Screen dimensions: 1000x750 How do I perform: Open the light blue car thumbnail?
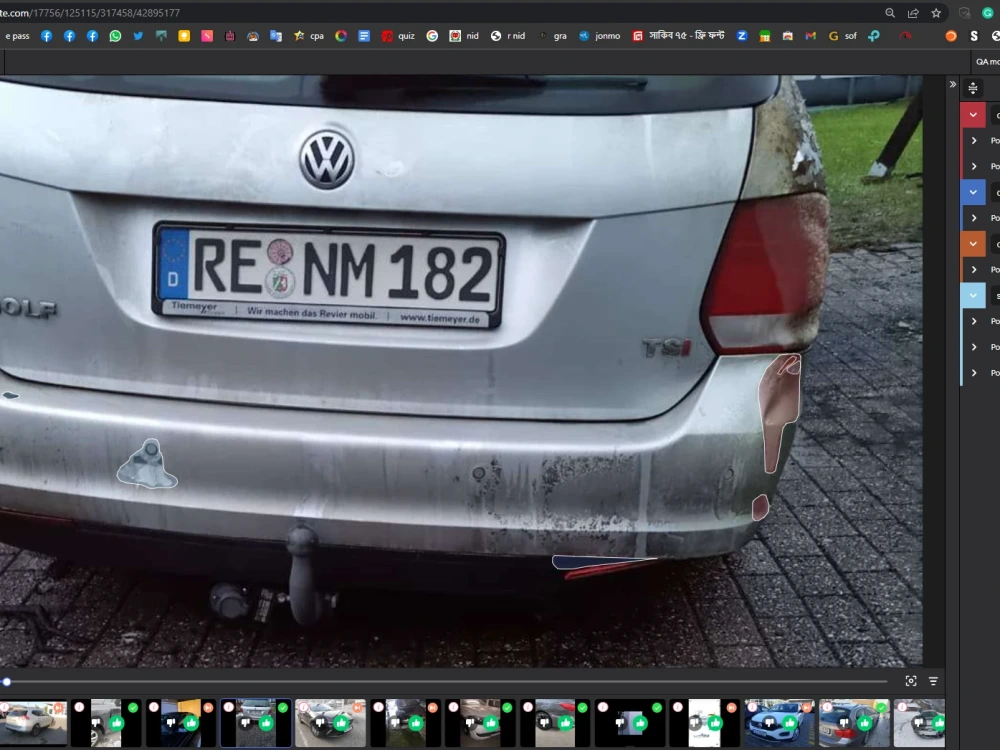[779, 723]
